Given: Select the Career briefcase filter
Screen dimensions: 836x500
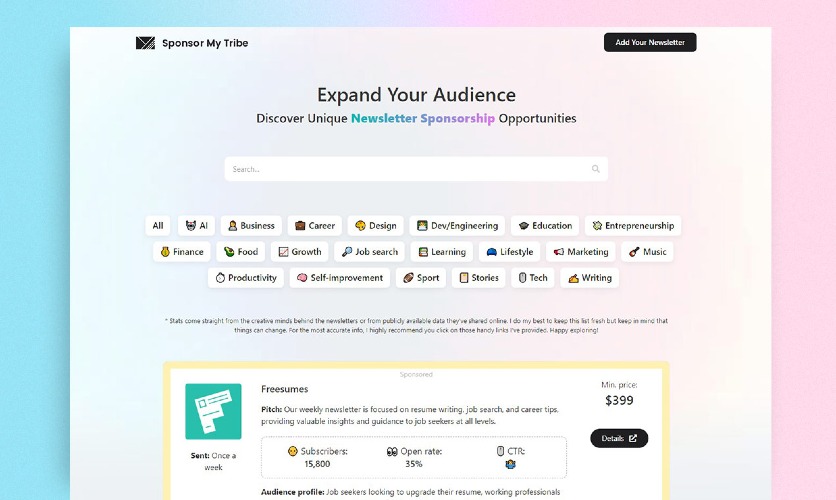Looking at the screenshot, I should [315, 225].
